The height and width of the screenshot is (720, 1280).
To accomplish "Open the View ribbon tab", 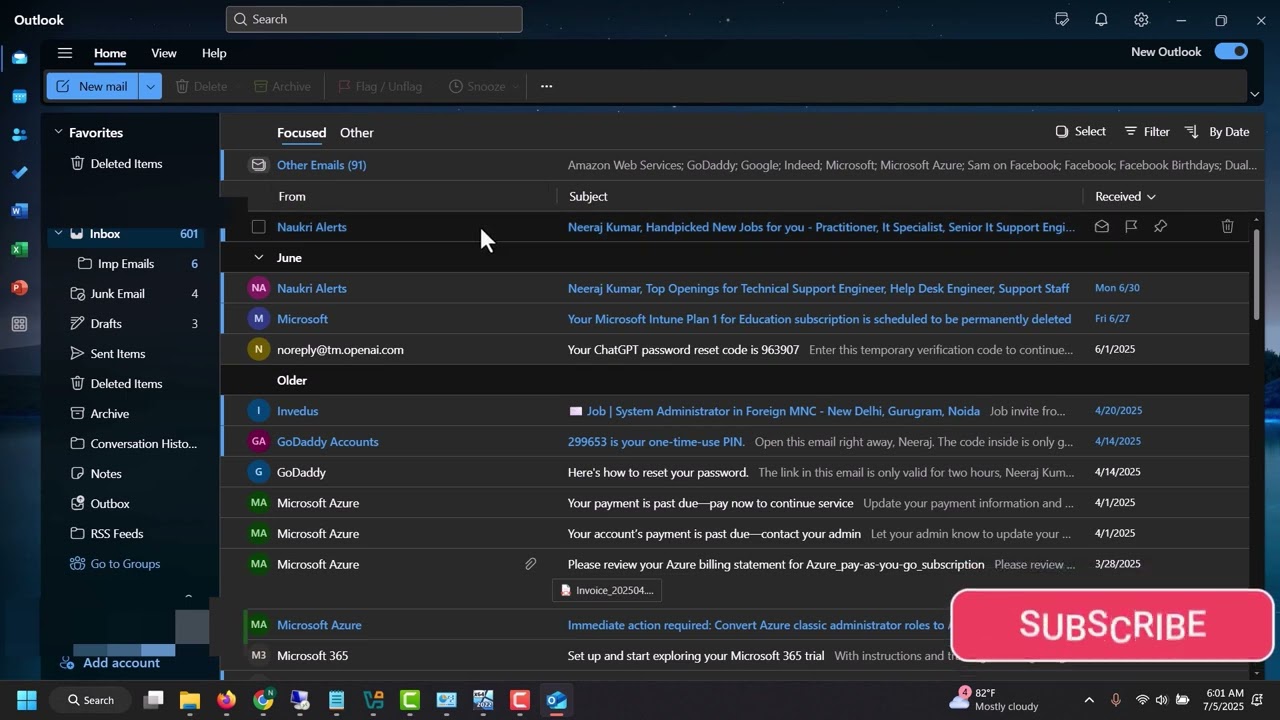I will click(x=164, y=53).
